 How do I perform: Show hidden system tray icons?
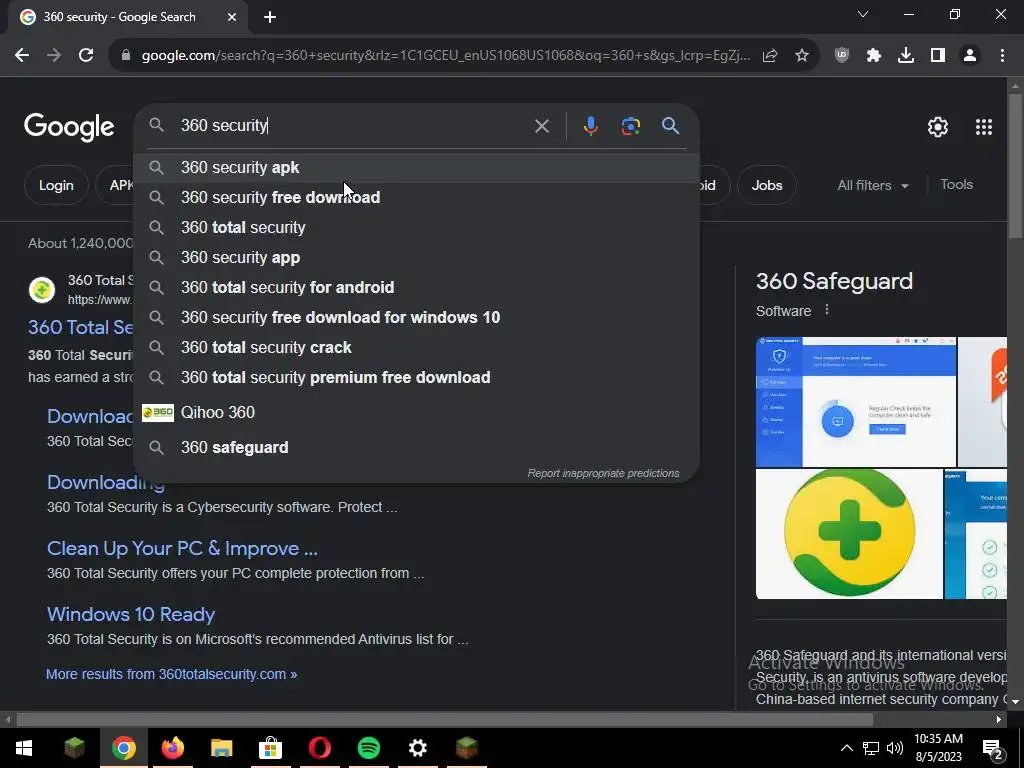click(846, 748)
